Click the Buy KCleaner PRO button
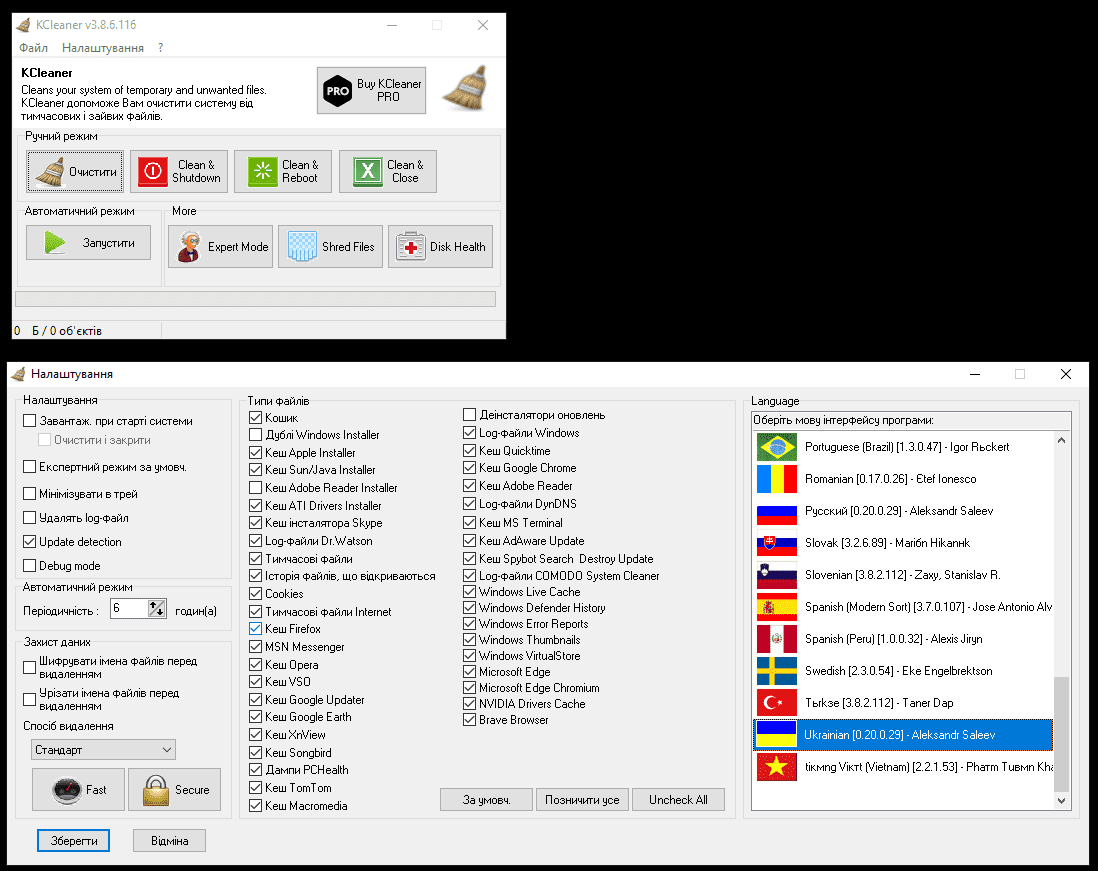1098x871 pixels. pyautogui.click(x=371, y=90)
